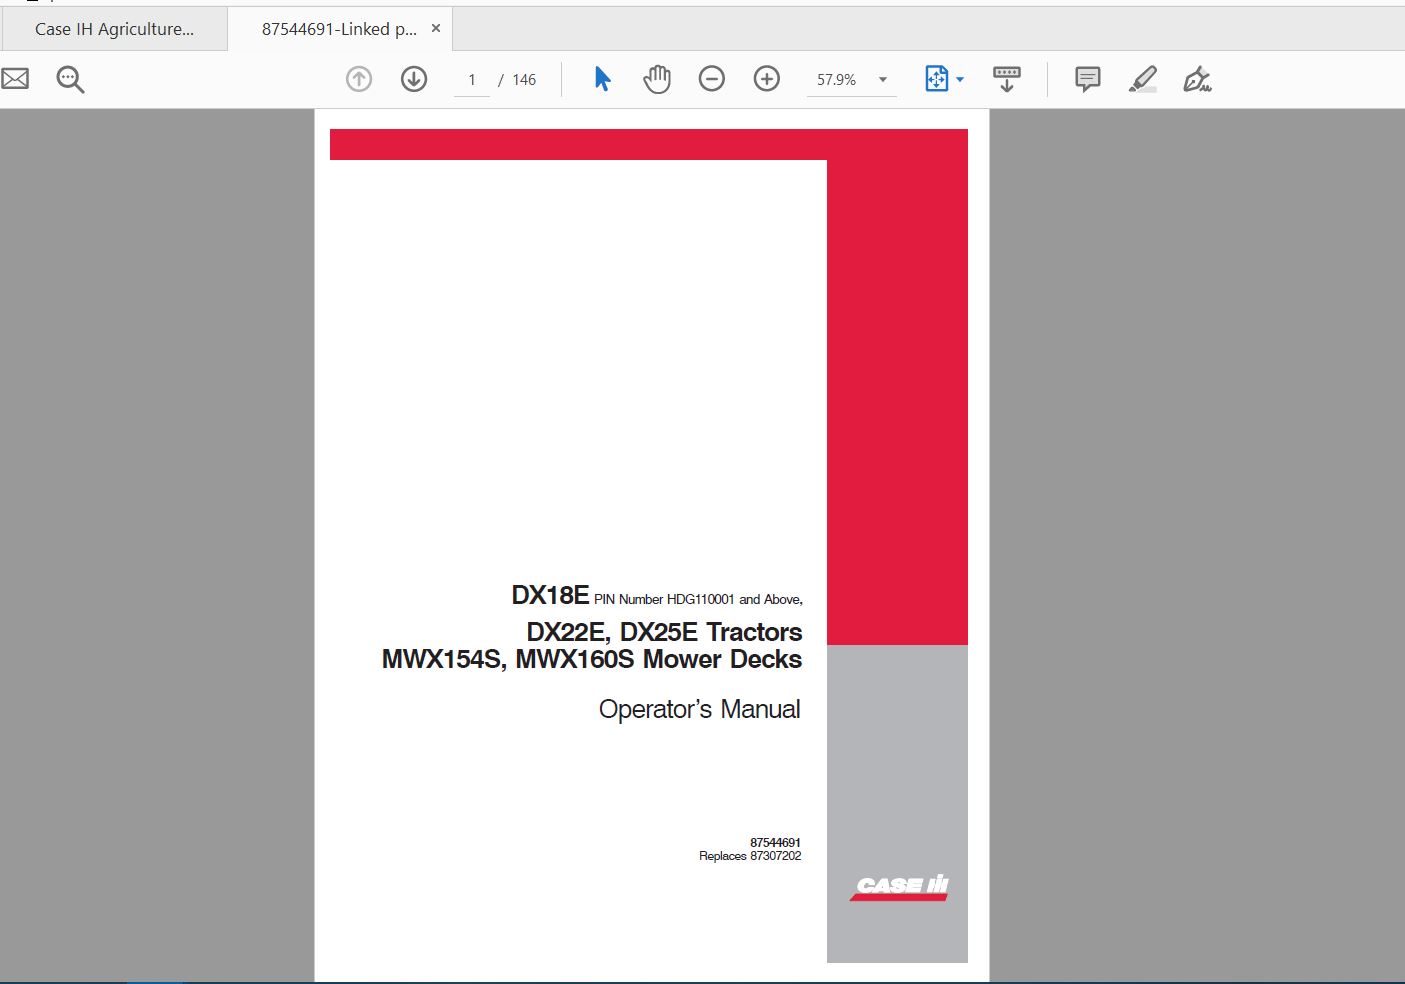The width and height of the screenshot is (1405, 984).
Task: Zoom out with the minus button
Action: point(712,79)
